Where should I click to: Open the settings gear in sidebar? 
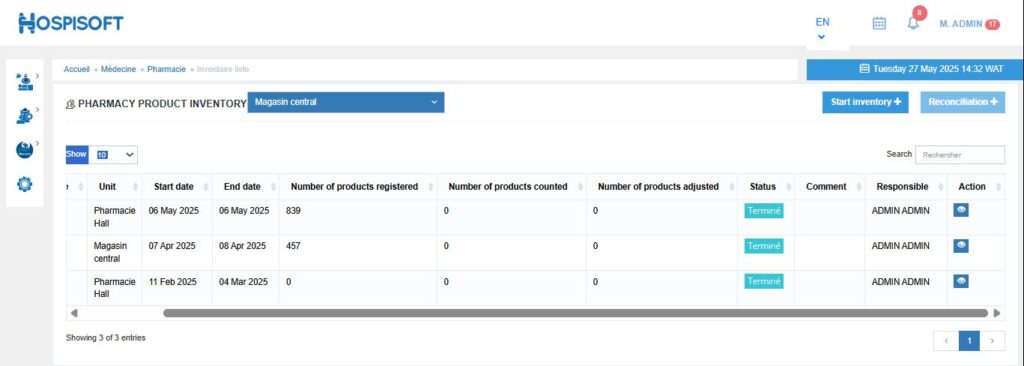24,184
